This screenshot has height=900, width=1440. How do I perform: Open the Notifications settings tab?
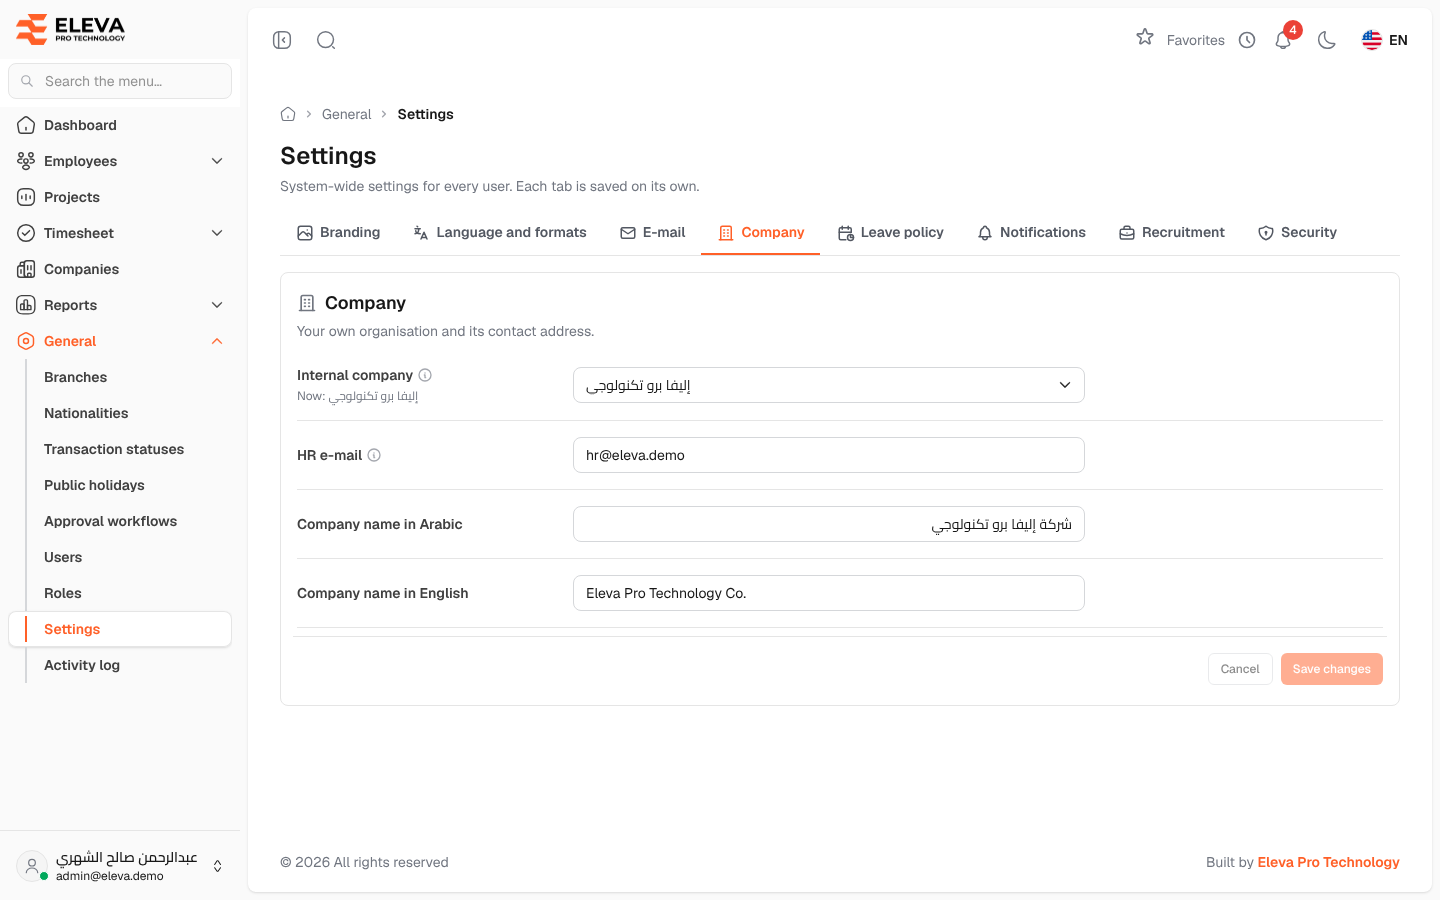point(1031,232)
